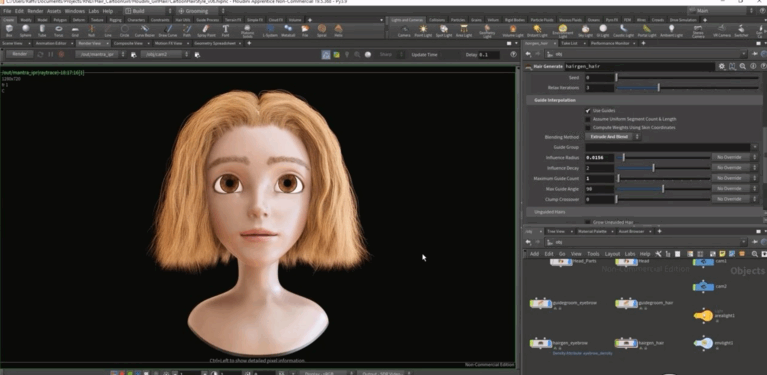The height and width of the screenshot is (375, 767).
Task: Select the Sphere shelf tool
Action: (x=25, y=30)
